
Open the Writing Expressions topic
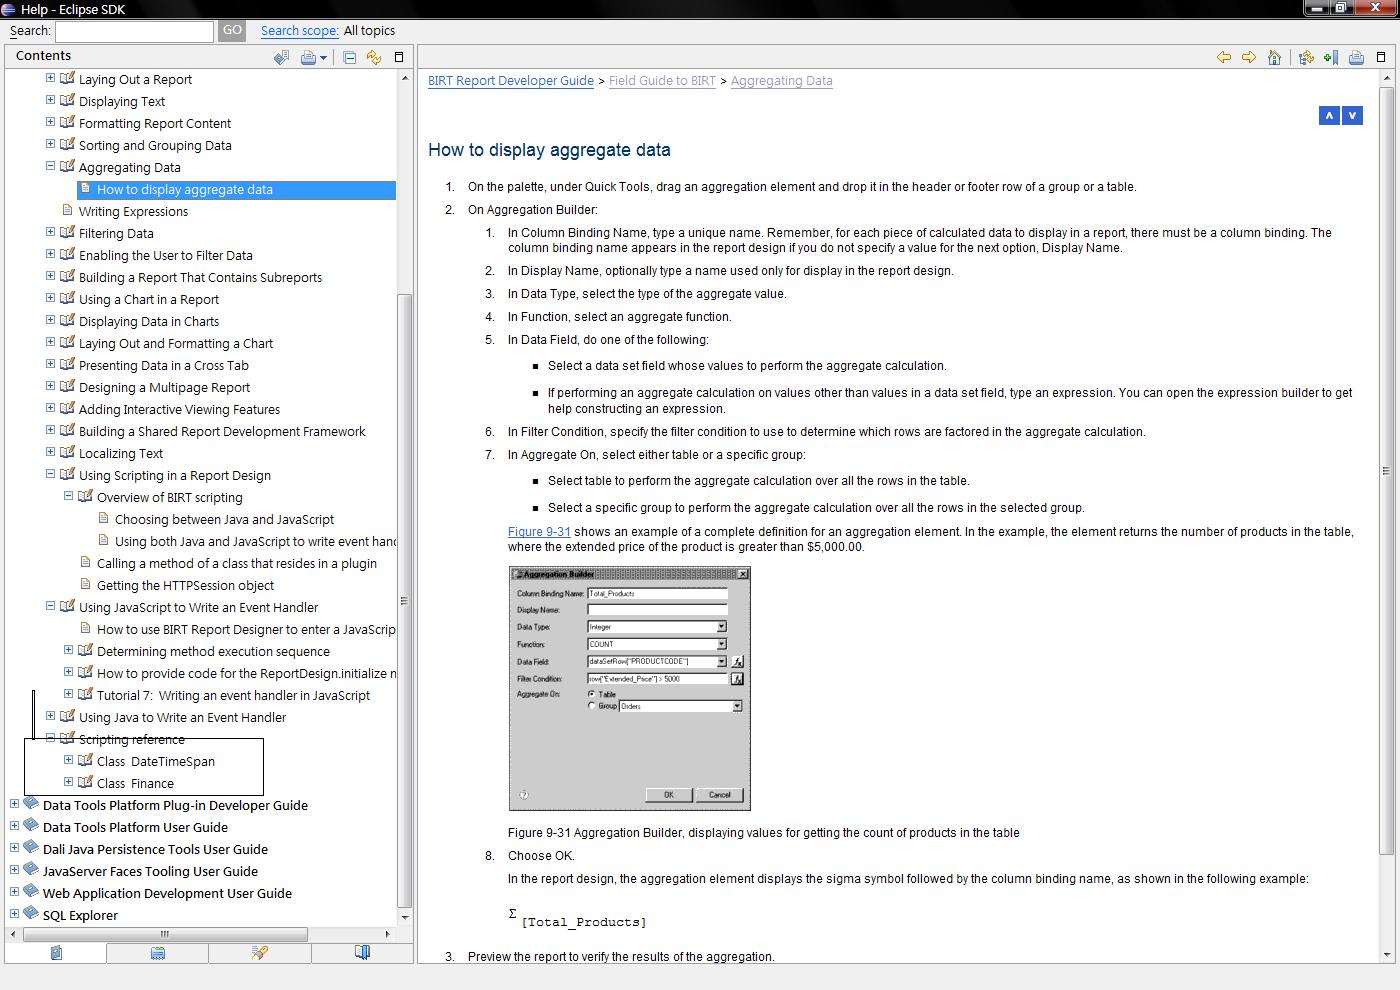tap(133, 211)
